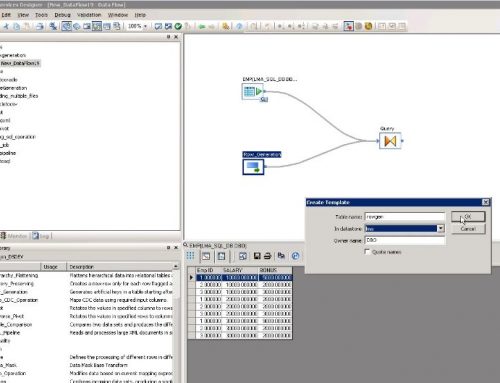
Task: Open the Help menu
Action: pyautogui.click(x=140, y=15)
